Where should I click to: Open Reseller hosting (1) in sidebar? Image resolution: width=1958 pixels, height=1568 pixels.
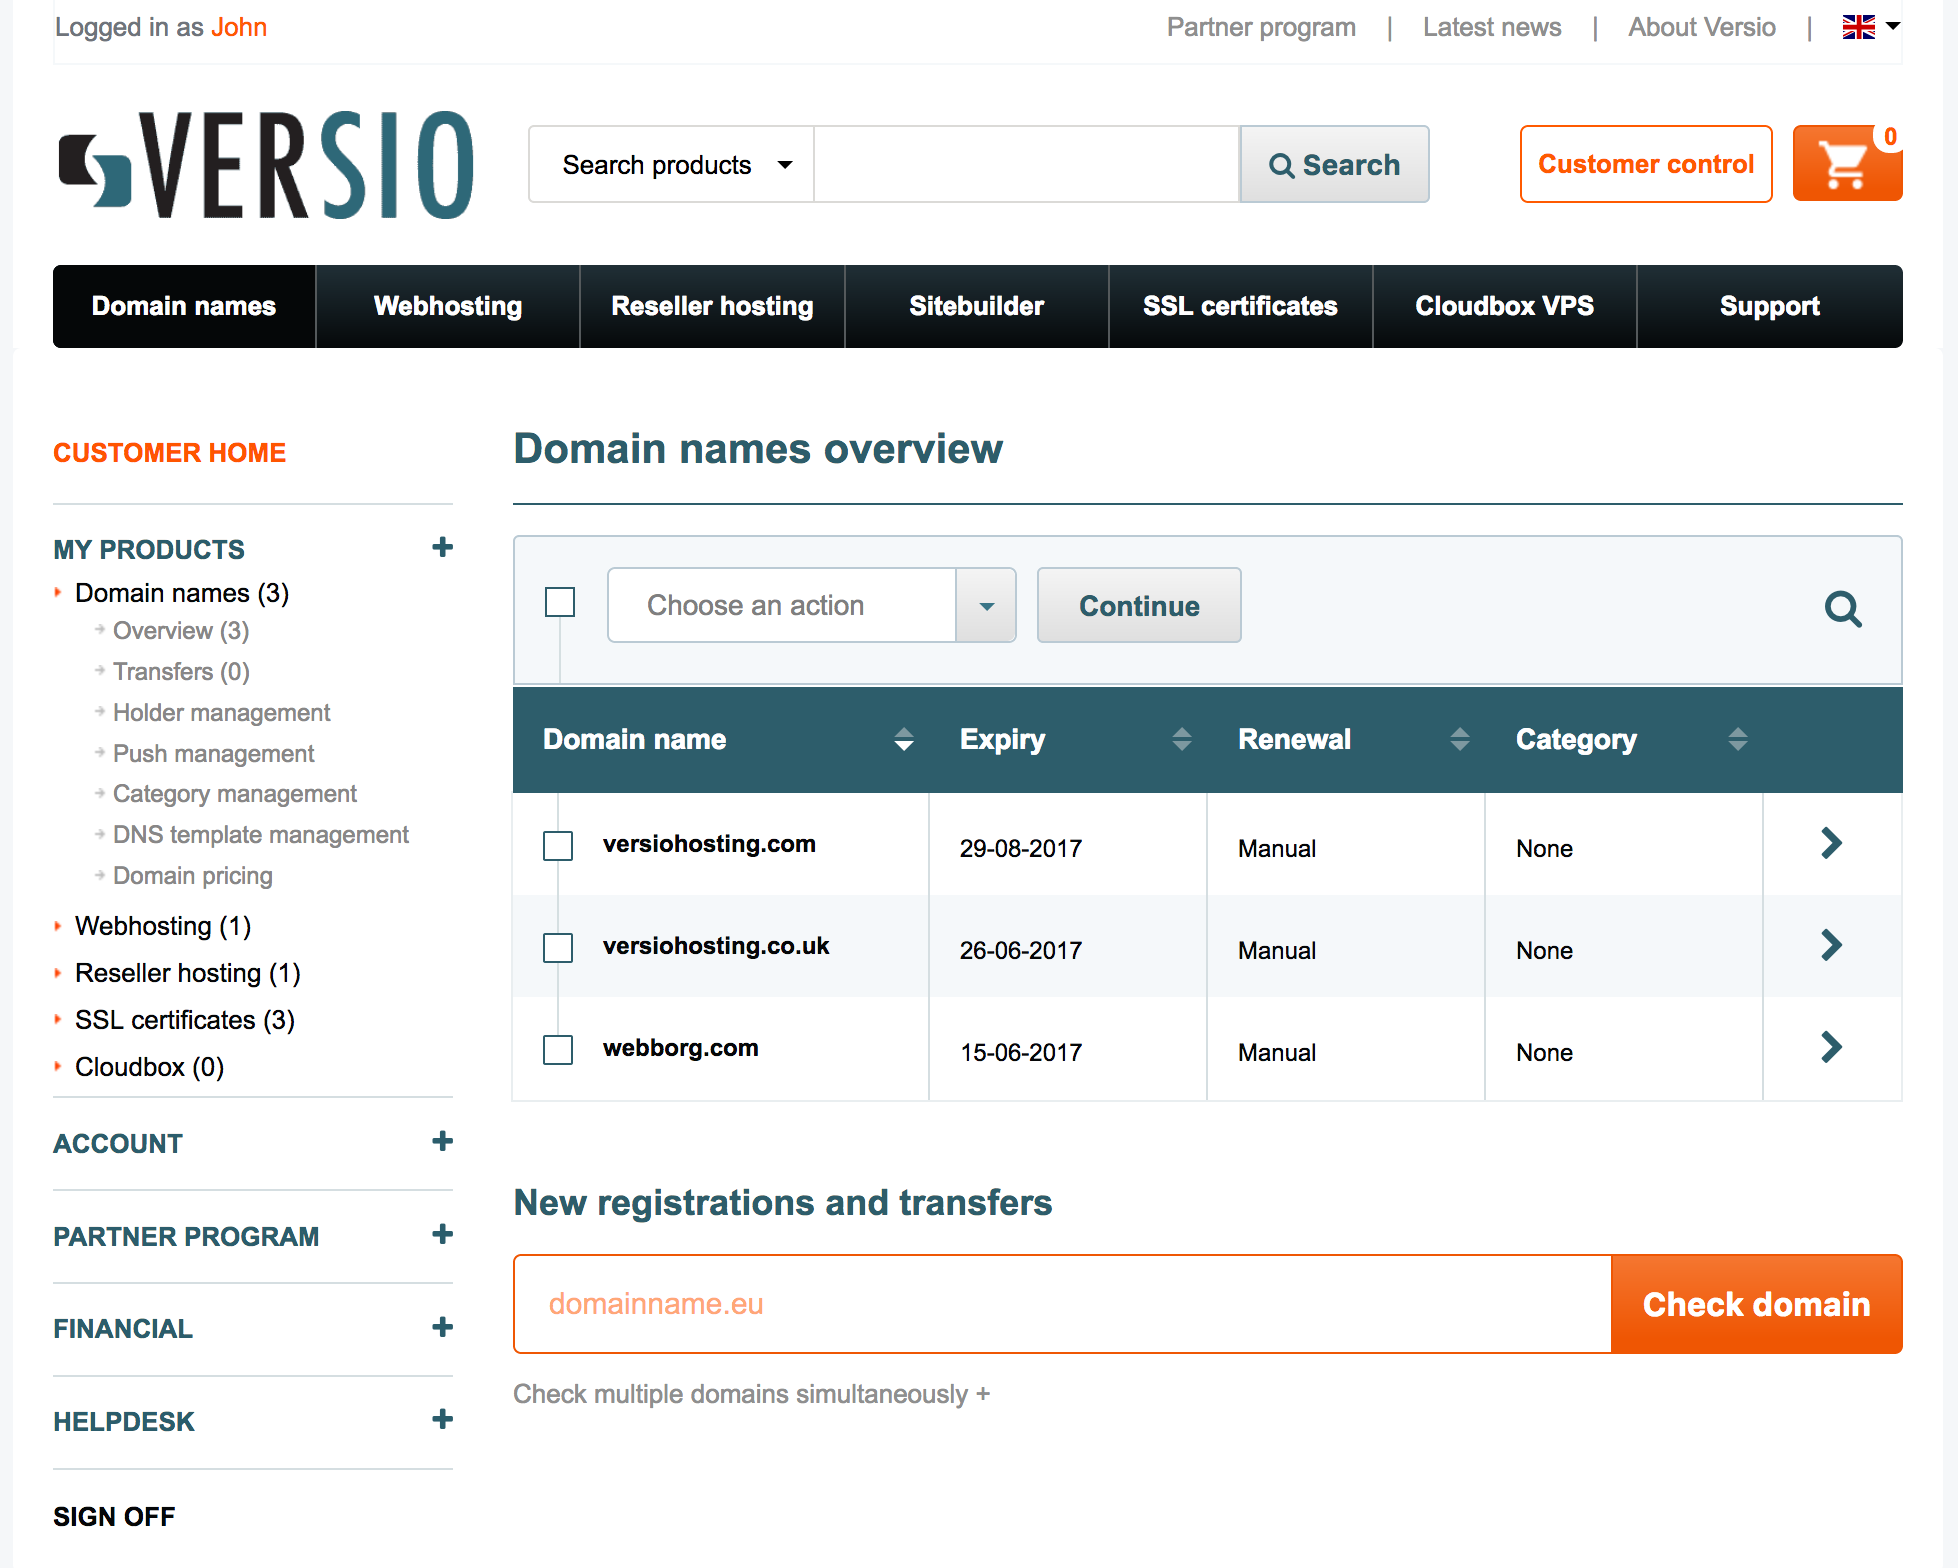pyautogui.click(x=188, y=973)
